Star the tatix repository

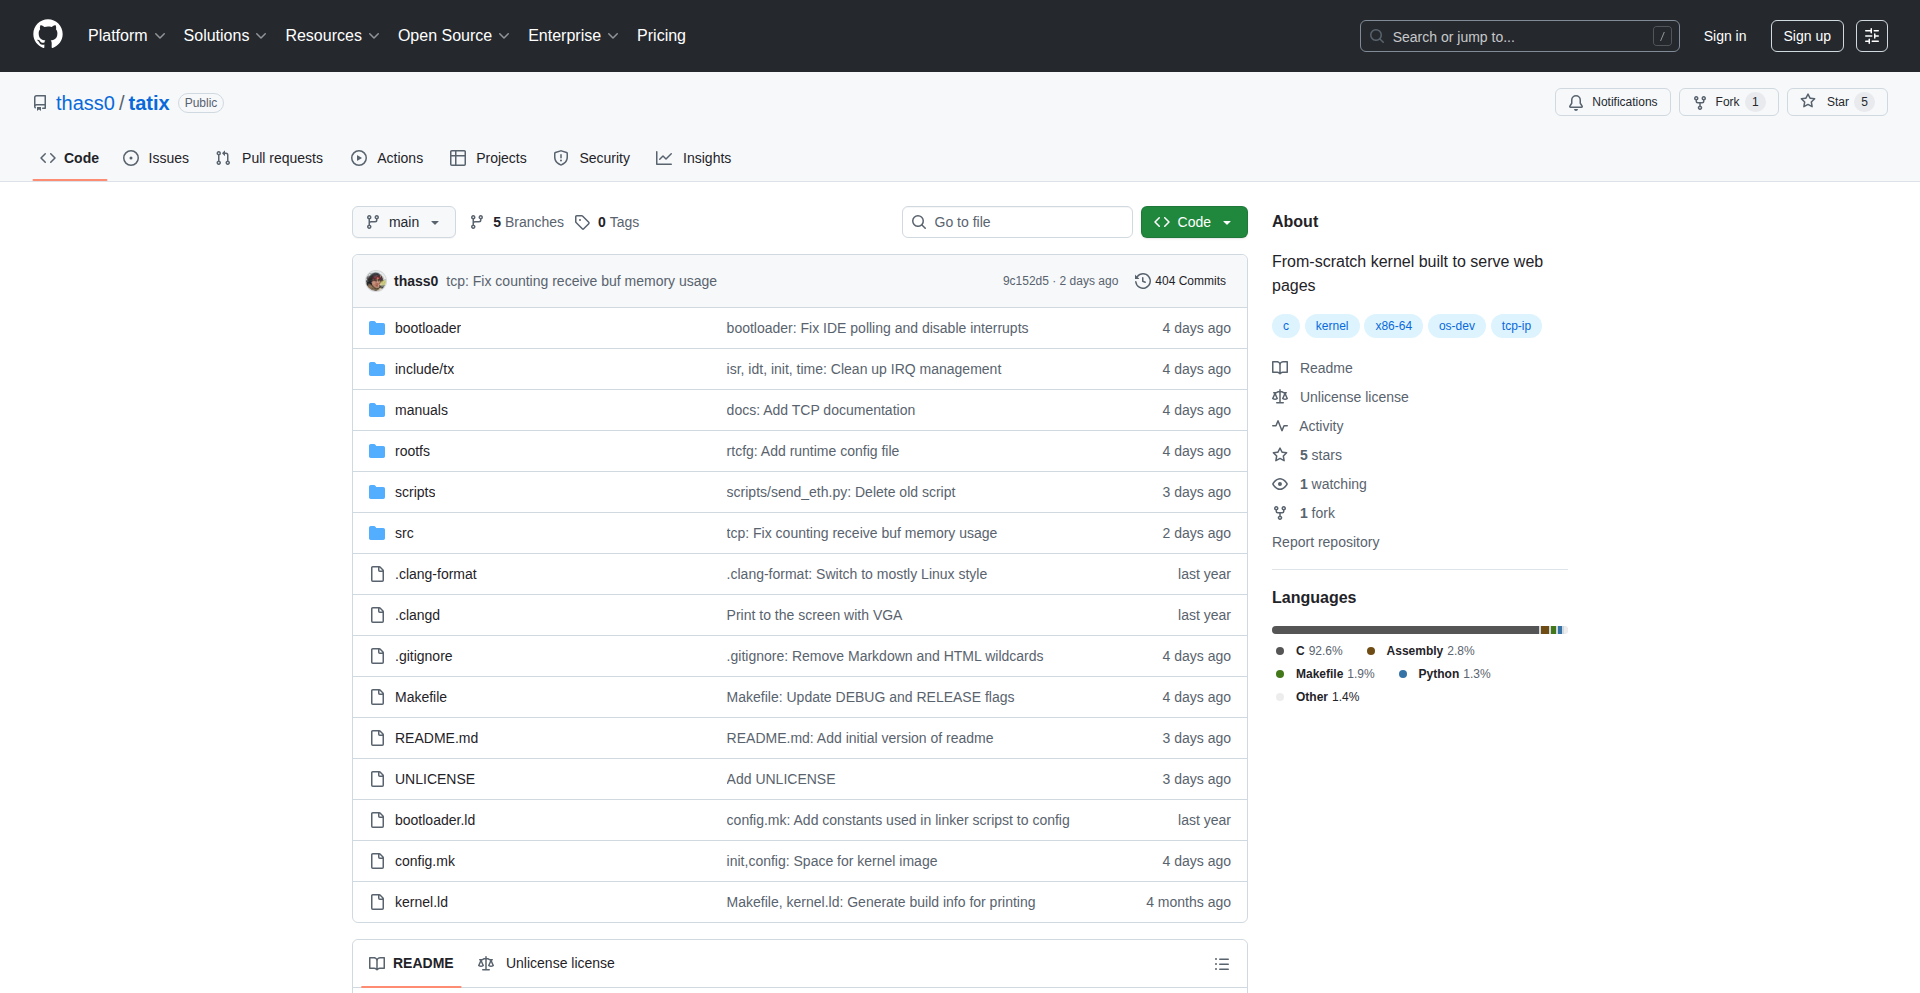(x=1837, y=102)
